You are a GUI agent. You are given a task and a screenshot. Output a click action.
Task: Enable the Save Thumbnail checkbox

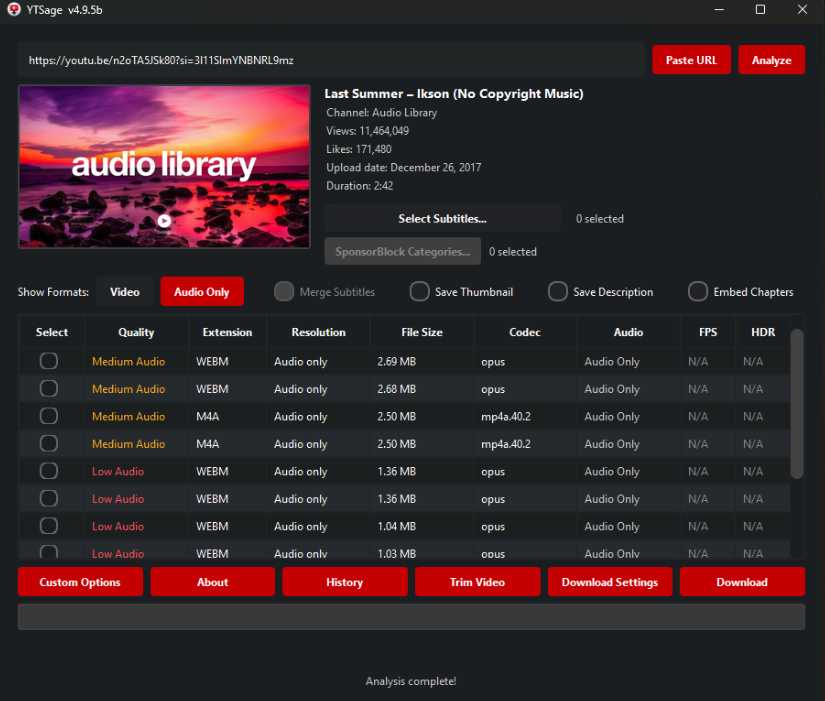tap(420, 292)
